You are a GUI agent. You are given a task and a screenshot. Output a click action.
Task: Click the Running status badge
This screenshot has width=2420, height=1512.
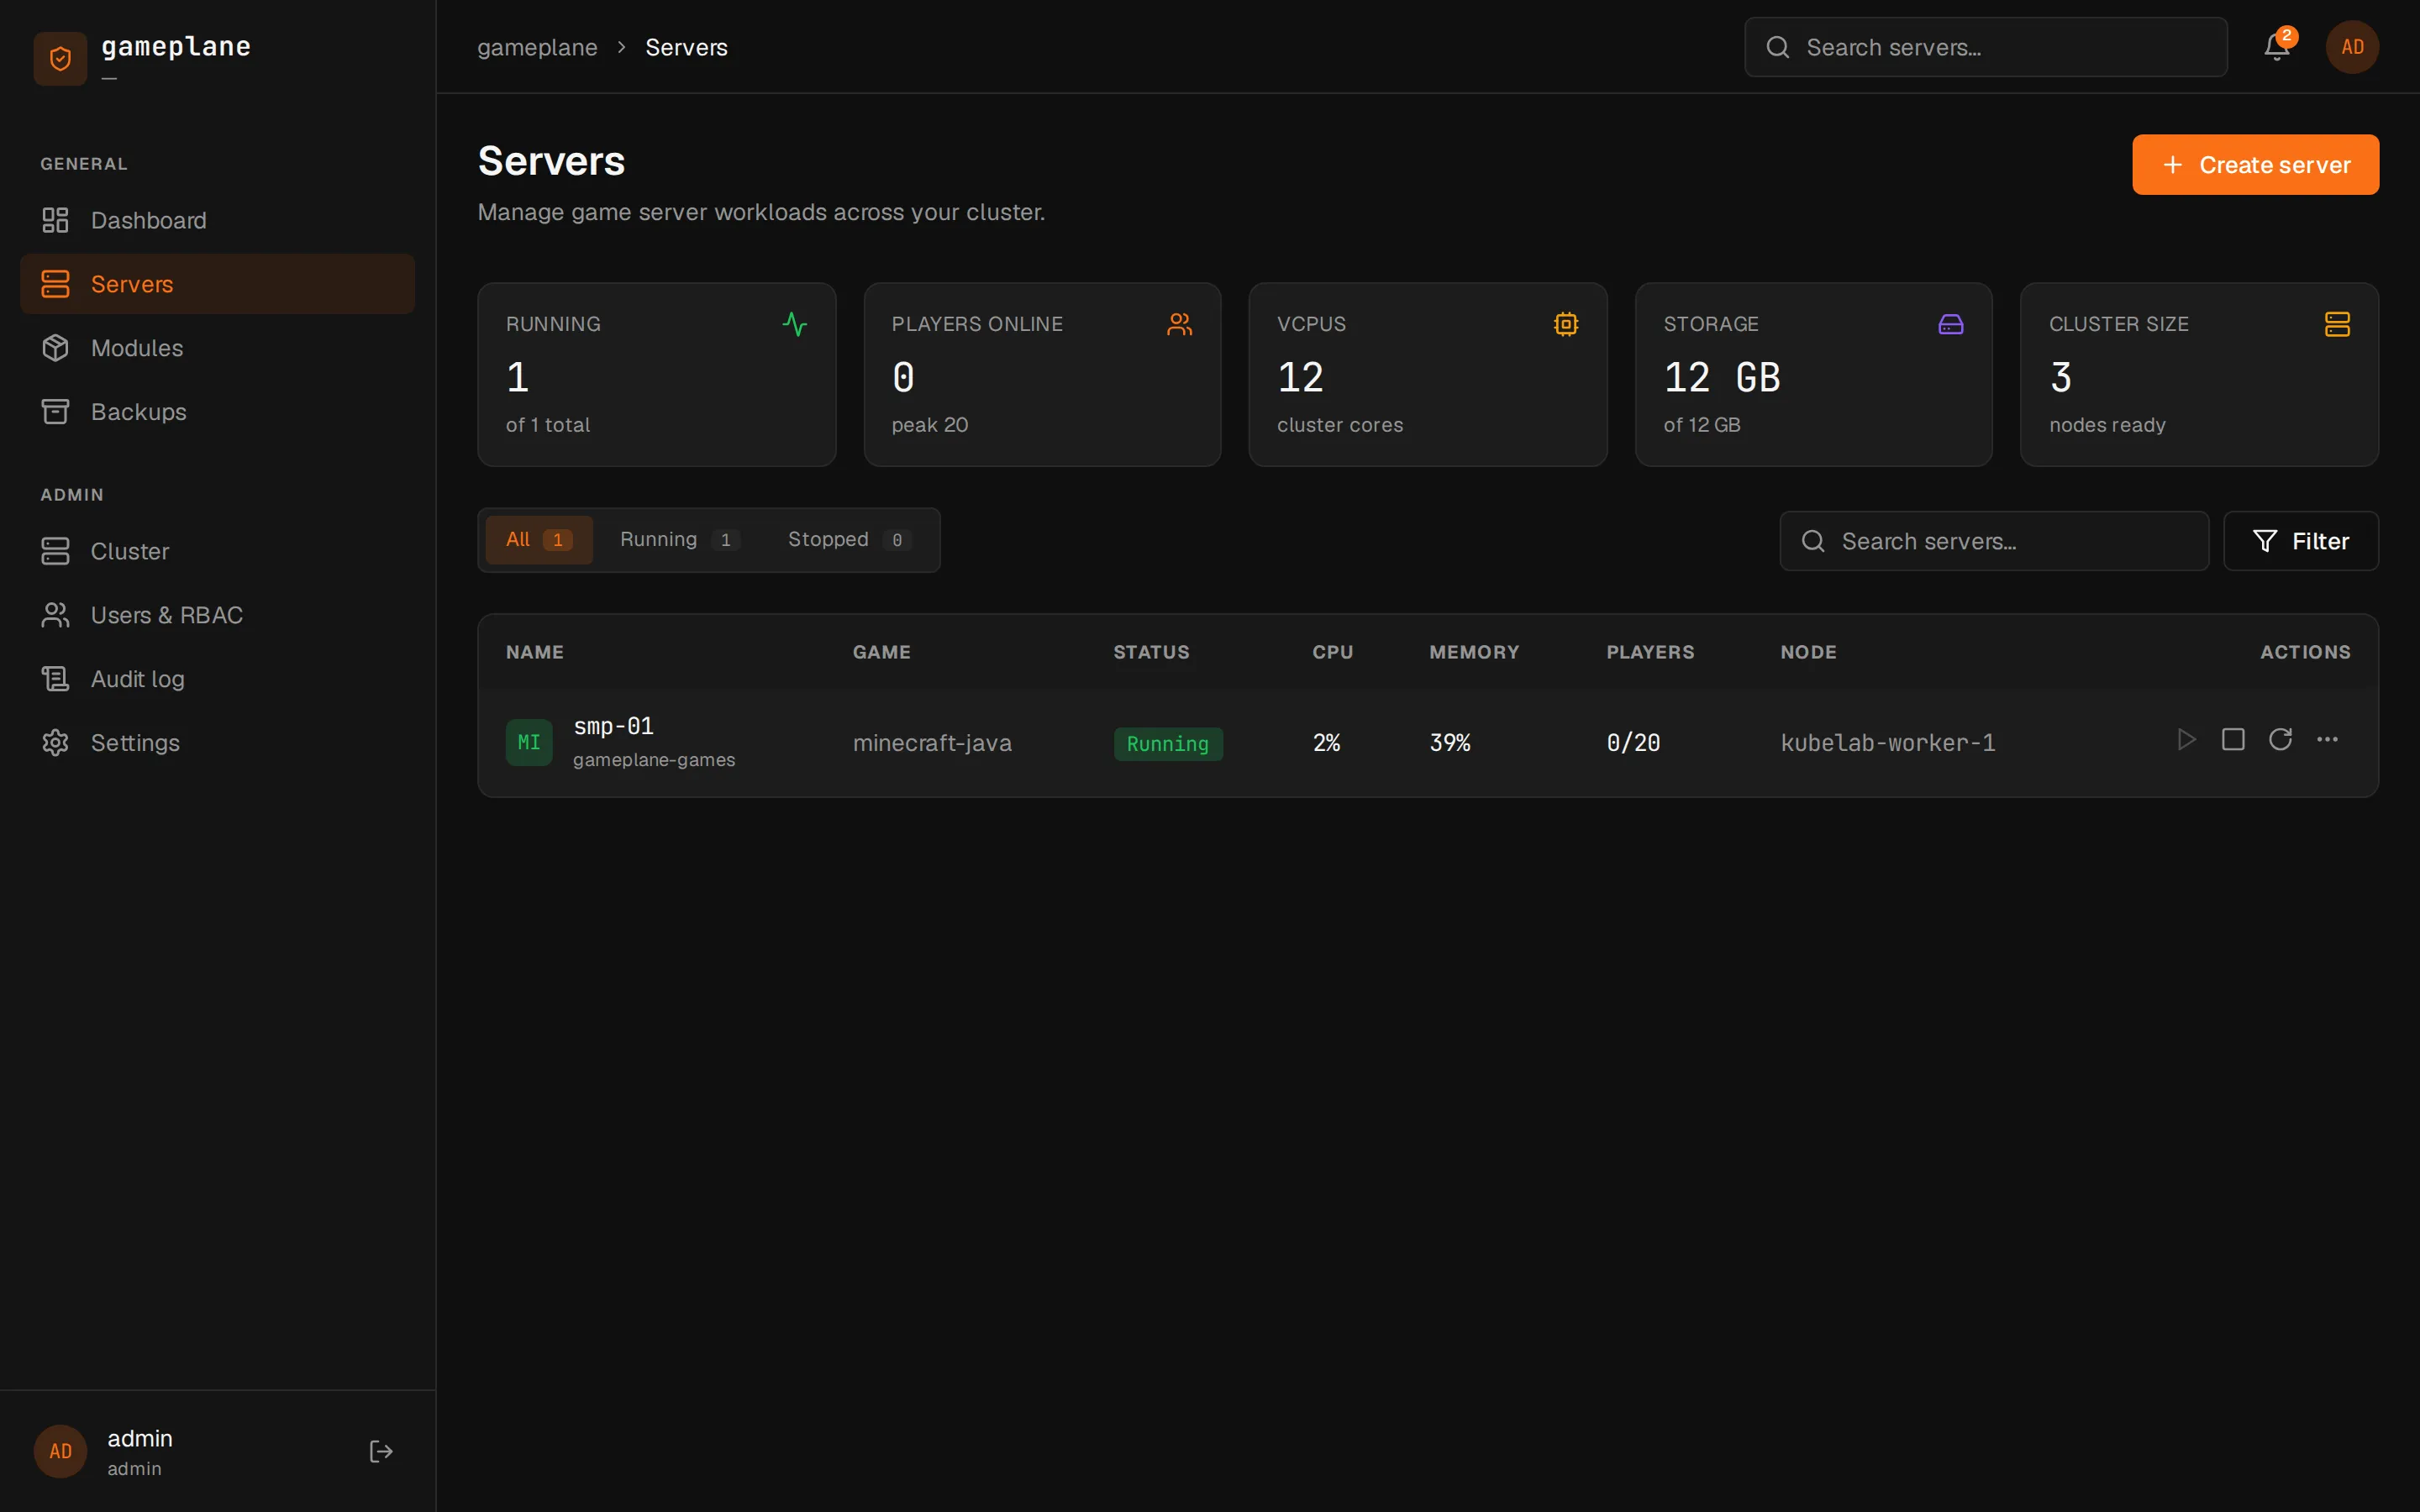point(1168,744)
